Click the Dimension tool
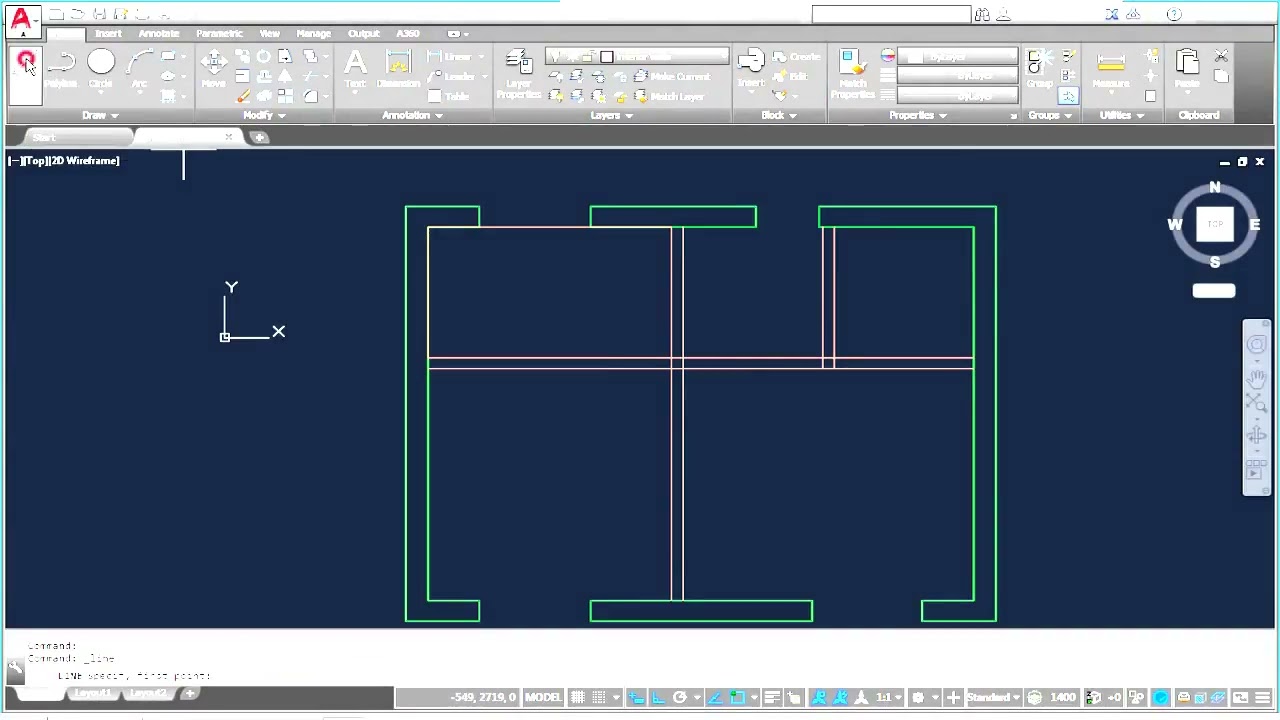Viewport: 1280px width, 720px height. pos(398,68)
